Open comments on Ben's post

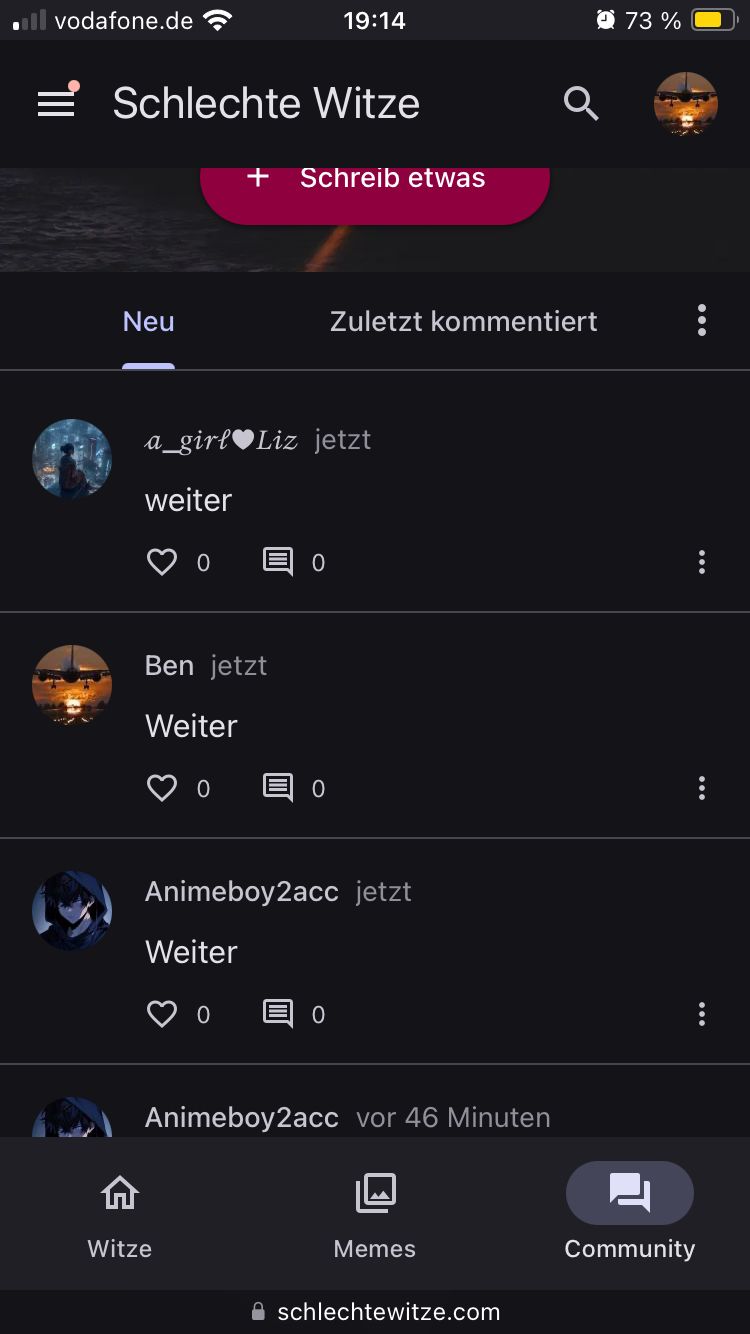click(278, 788)
